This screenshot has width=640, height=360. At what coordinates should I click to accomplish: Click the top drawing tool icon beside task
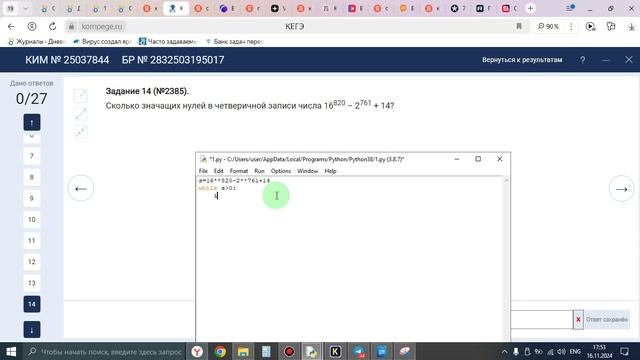coord(81,96)
